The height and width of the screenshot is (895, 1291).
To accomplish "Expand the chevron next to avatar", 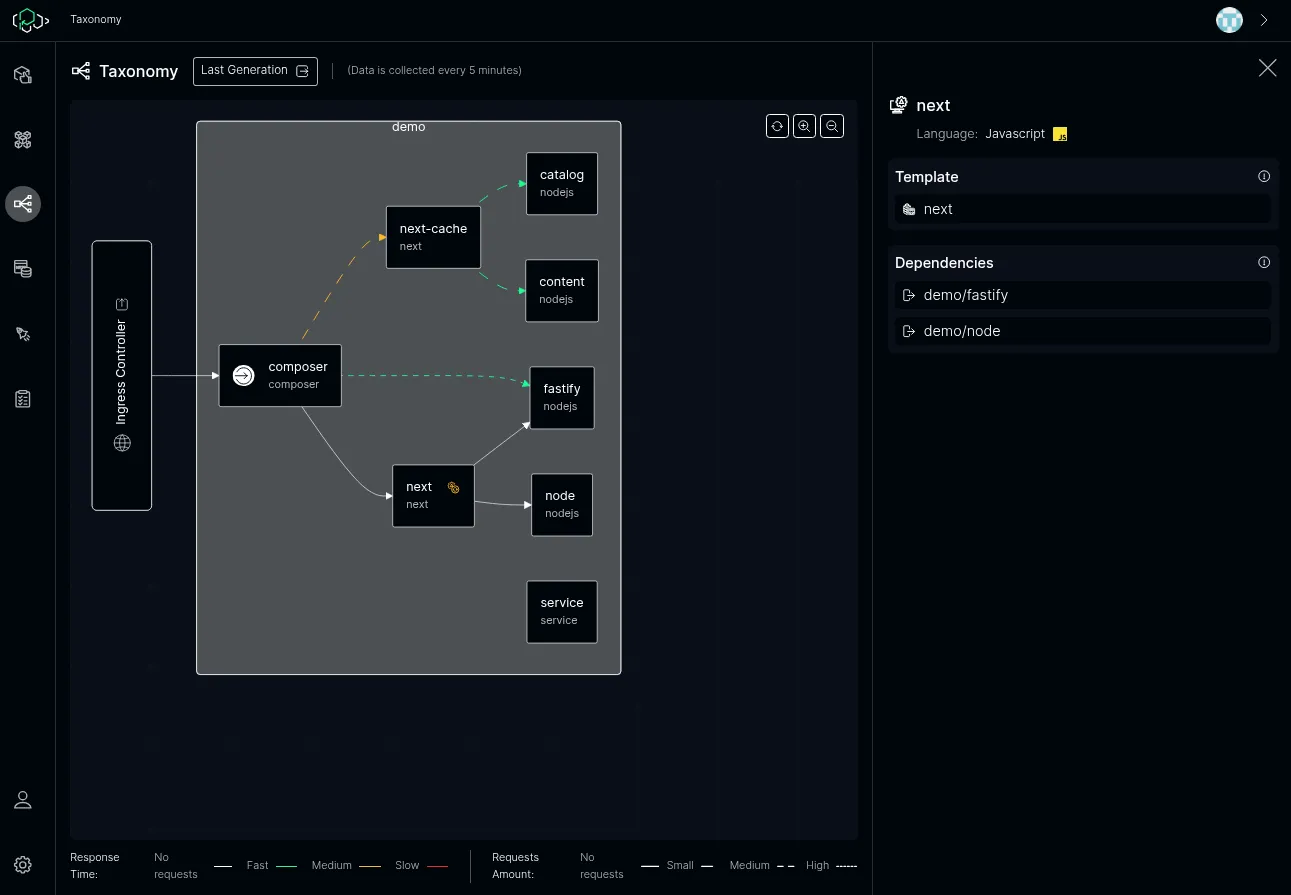I will [x=1264, y=20].
